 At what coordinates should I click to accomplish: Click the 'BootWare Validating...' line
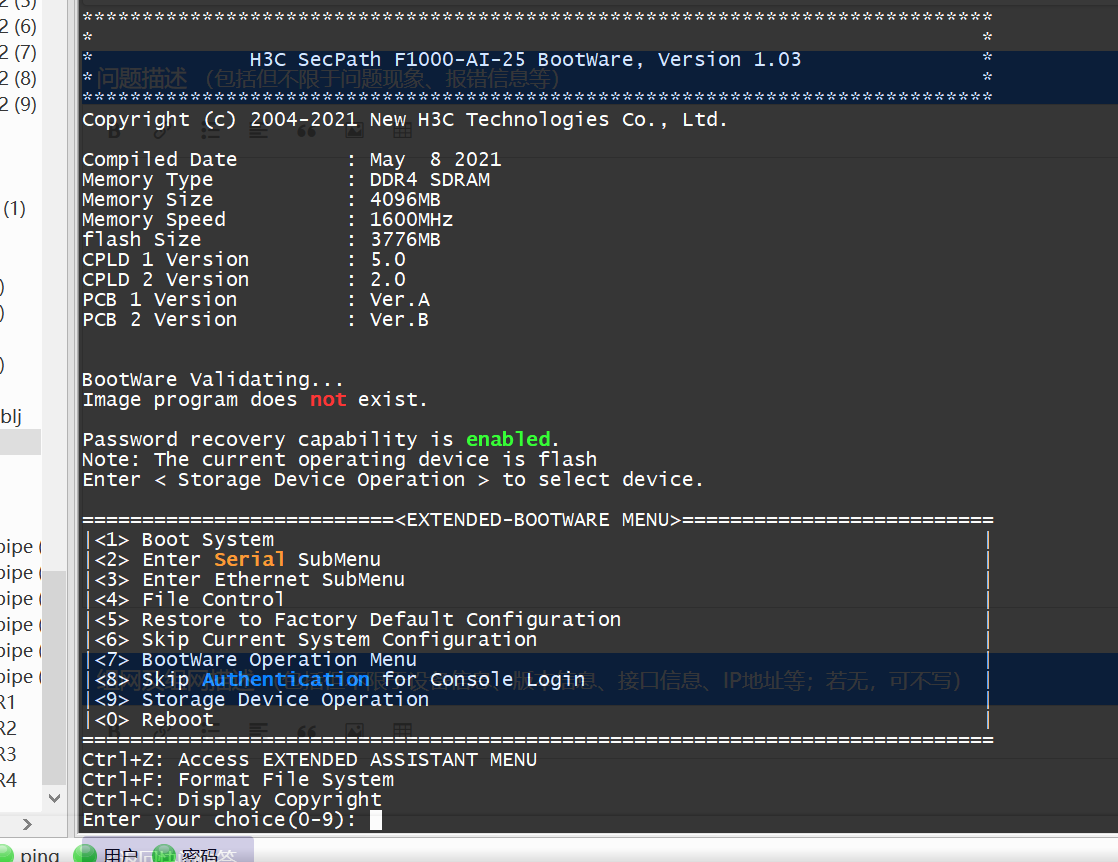tap(213, 379)
